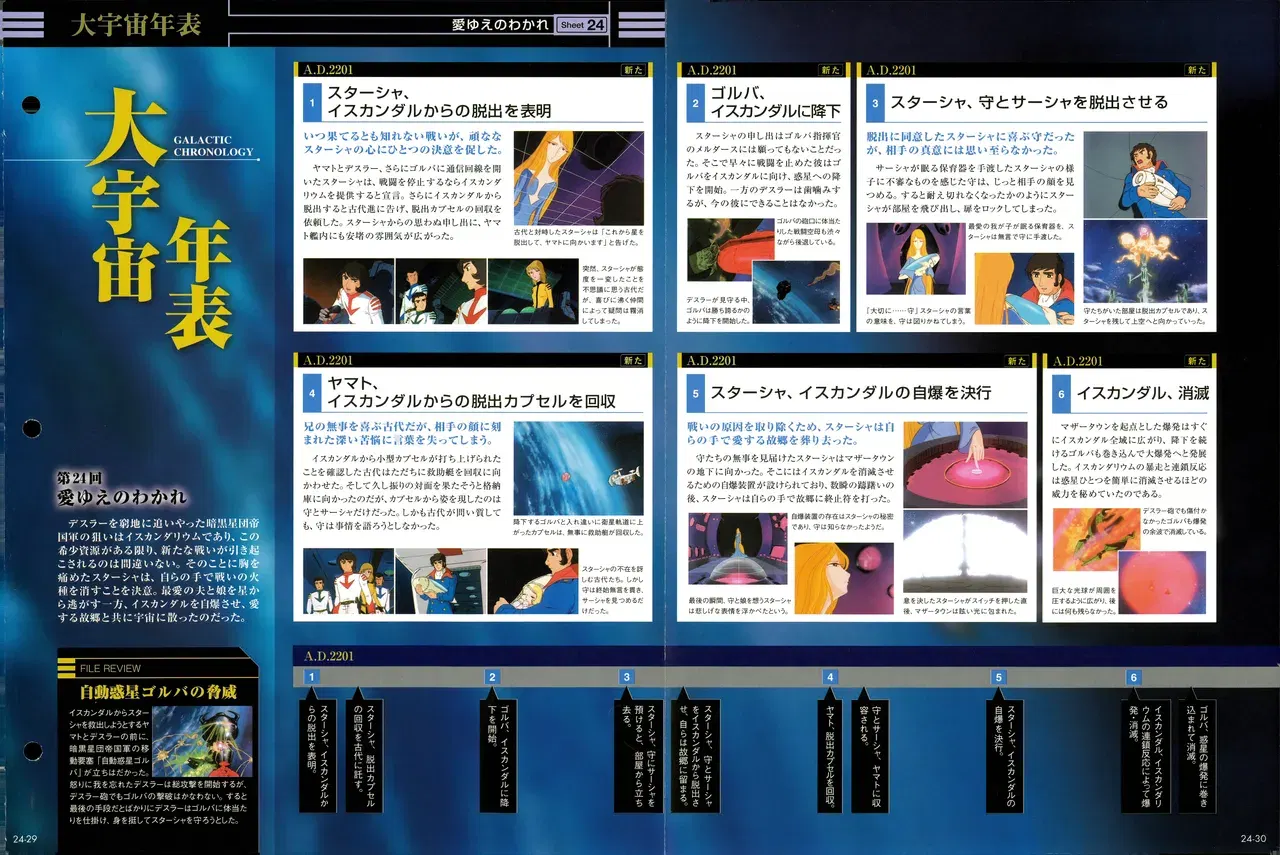Click the planet-from-orbit image in card 4

pos(579,468)
